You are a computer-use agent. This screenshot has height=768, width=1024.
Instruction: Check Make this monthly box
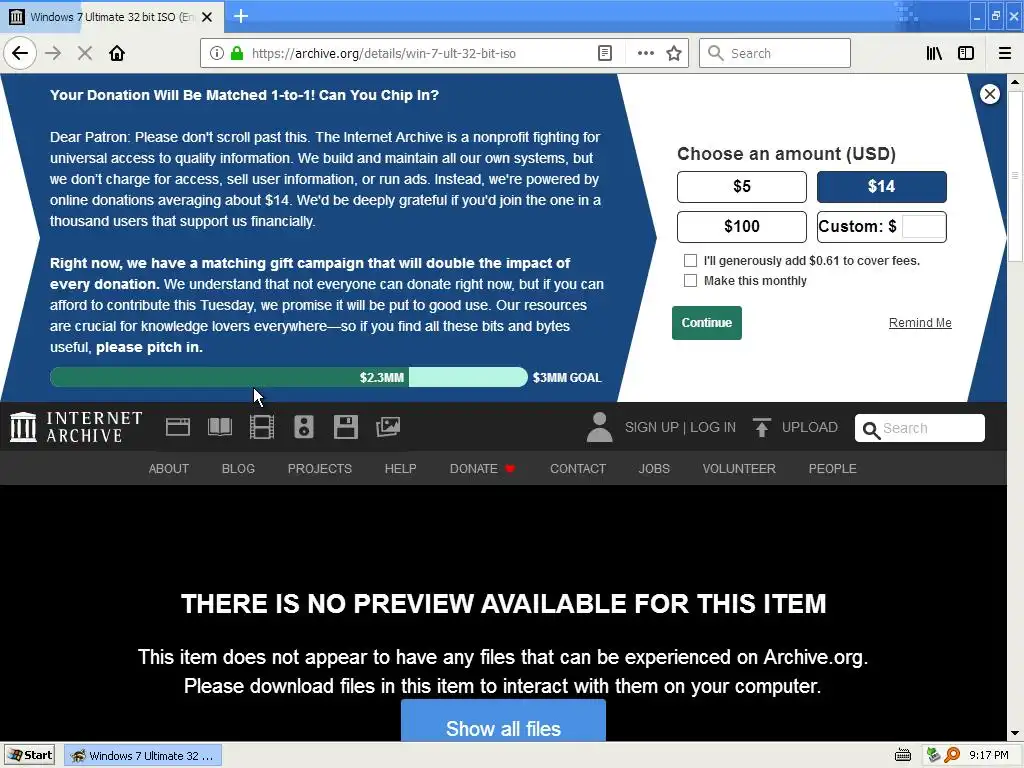[x=690, y=281]
